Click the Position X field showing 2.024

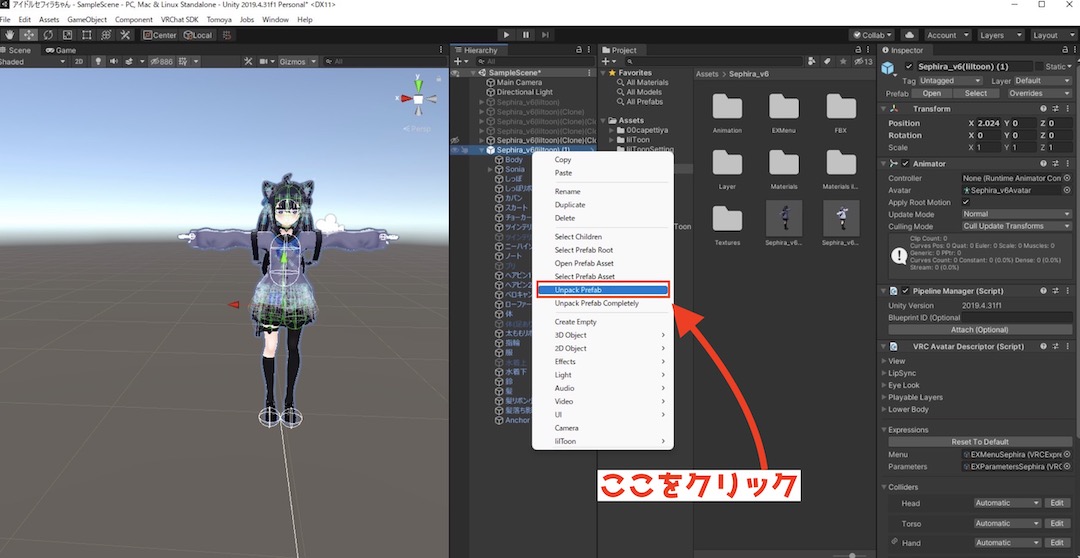pyautogui.click(x=989, y=123)
